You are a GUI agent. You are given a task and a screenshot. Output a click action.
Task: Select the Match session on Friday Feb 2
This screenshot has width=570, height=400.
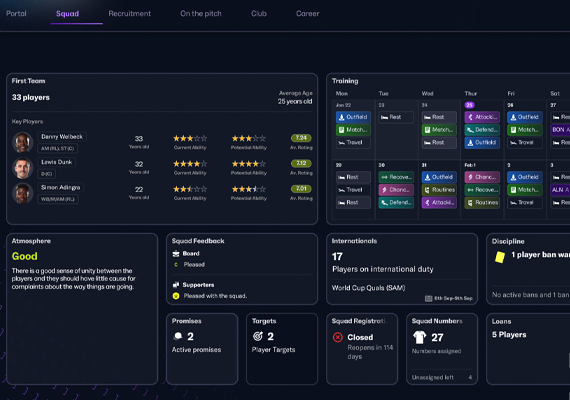click(525, 190)
